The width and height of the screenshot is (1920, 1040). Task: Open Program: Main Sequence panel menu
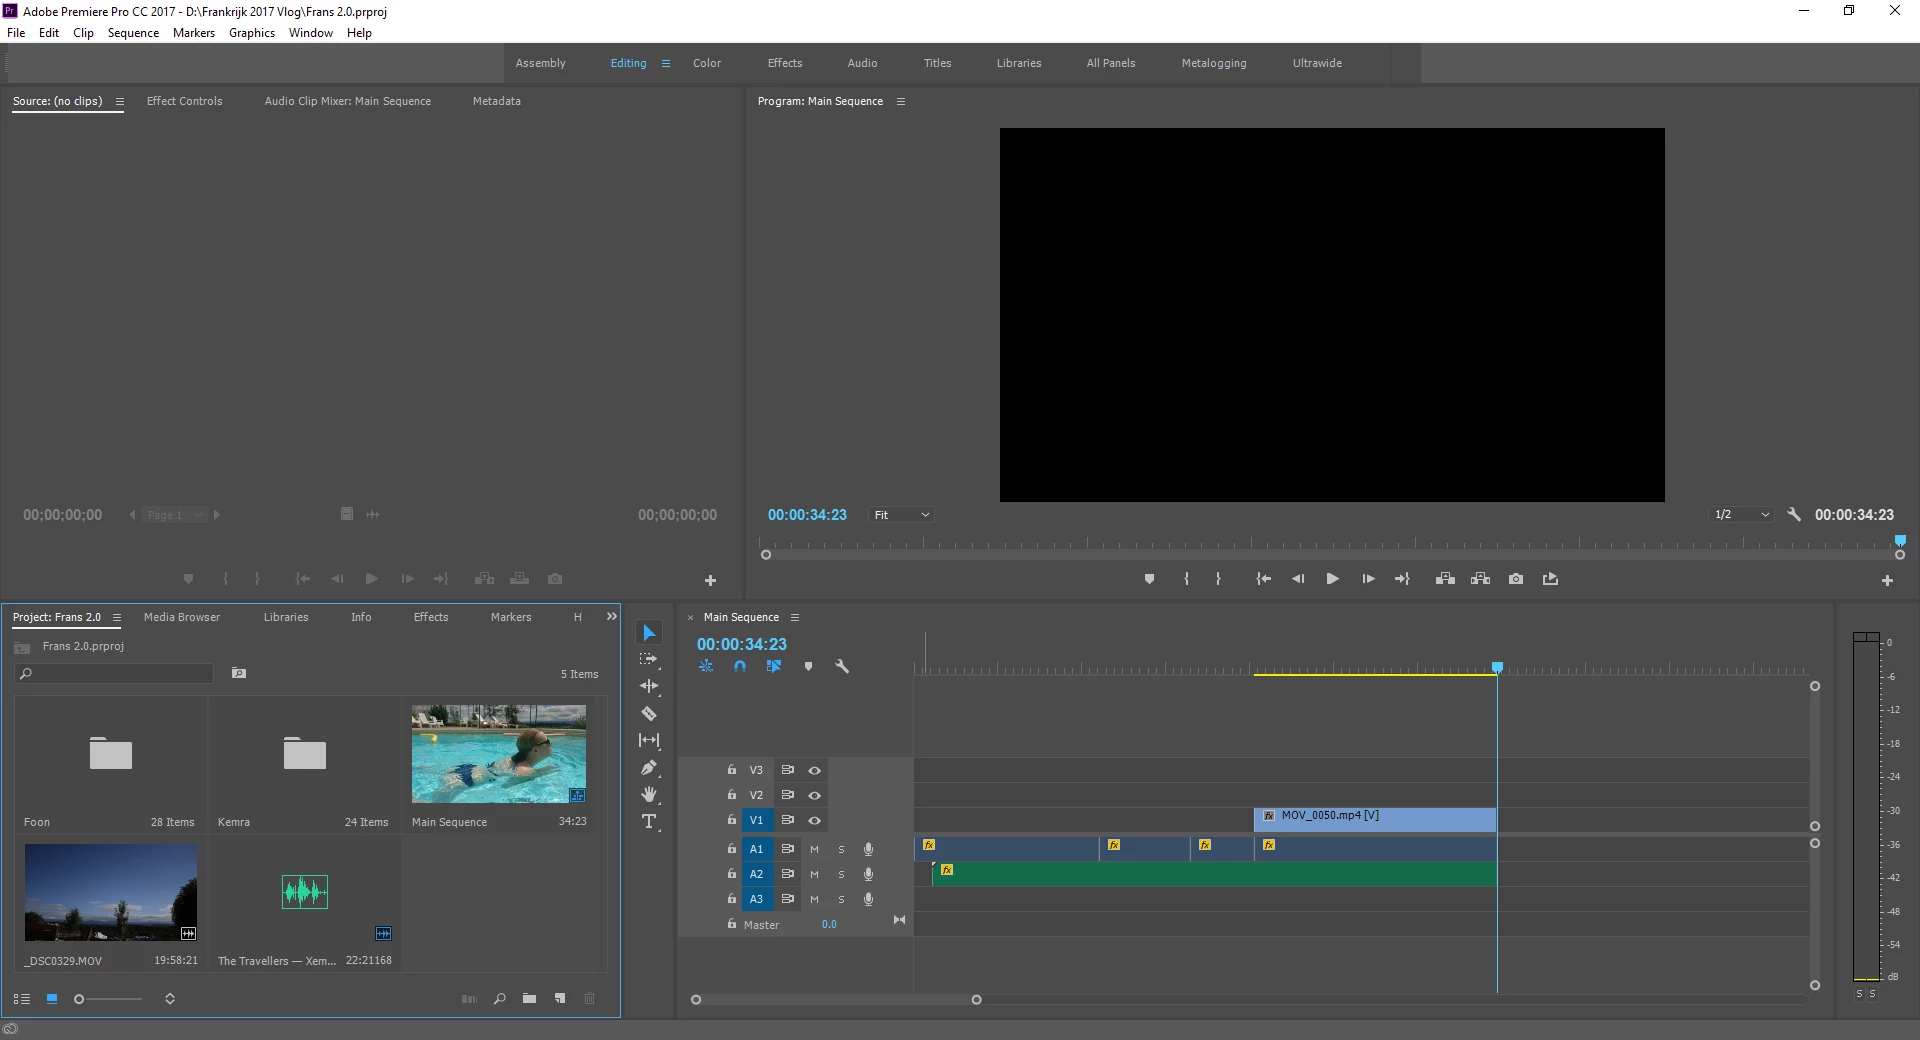[x=901, y=101]
